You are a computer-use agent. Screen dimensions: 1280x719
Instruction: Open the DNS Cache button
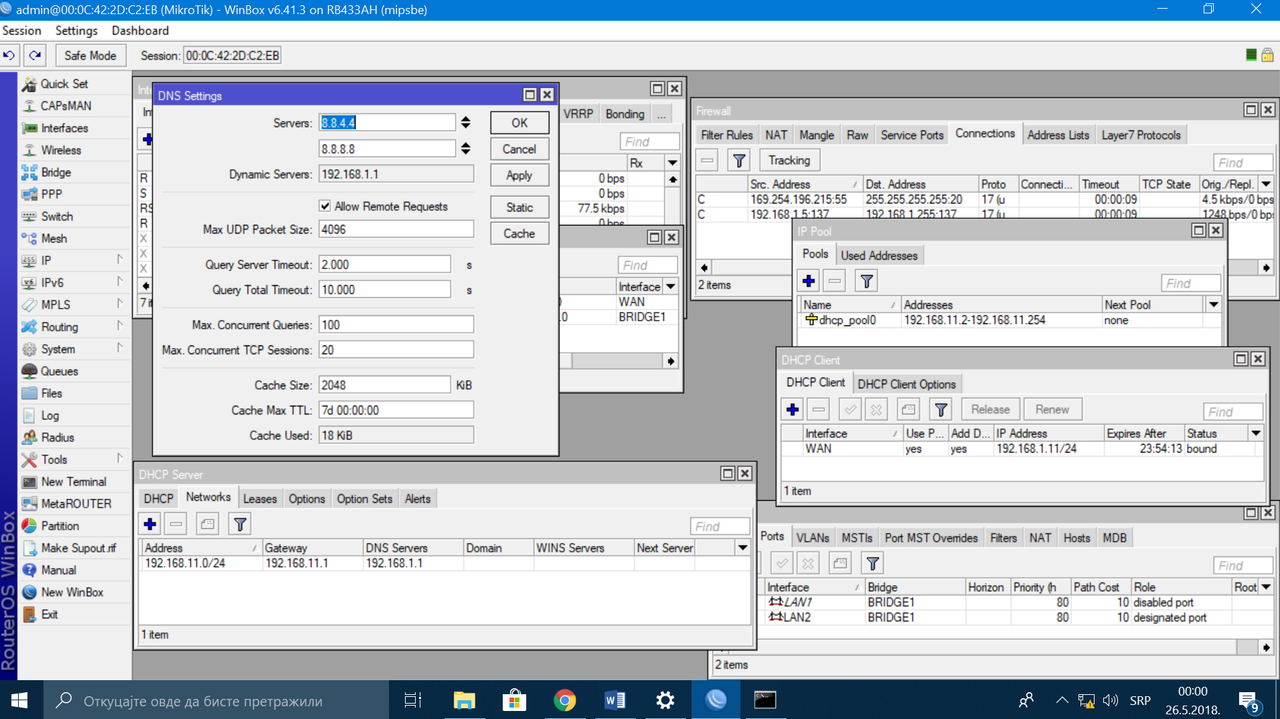click(x=519, y=233)
